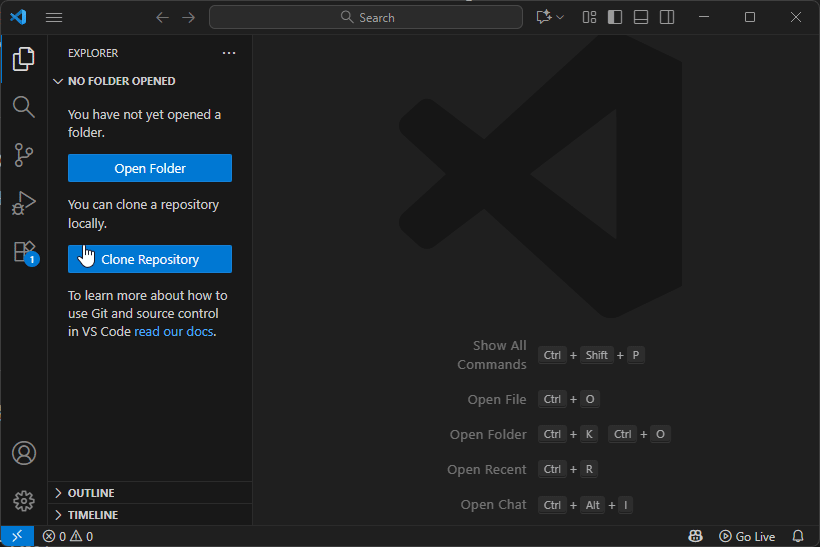Open the Copilot chat icon in title bar
This screenshot has height=547, width=820.
coord(544,17)
